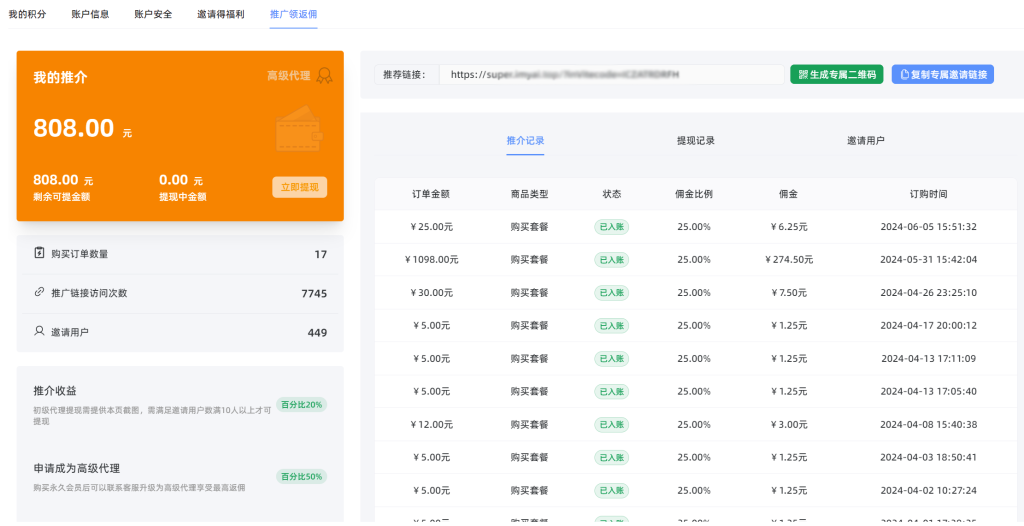
Task: Click the ¥3.00元 commission cell
Action: 789,424
